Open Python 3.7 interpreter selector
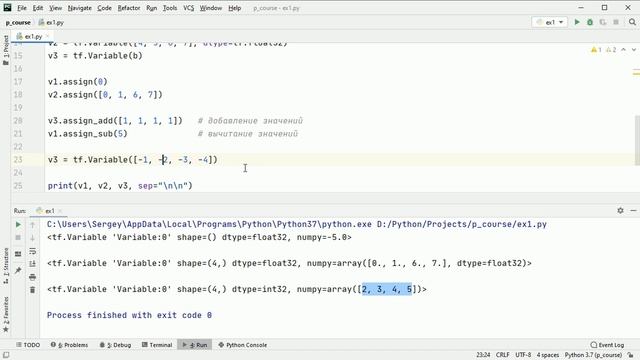Viewport: 640px width, 360px height. [x=593, y=355]
